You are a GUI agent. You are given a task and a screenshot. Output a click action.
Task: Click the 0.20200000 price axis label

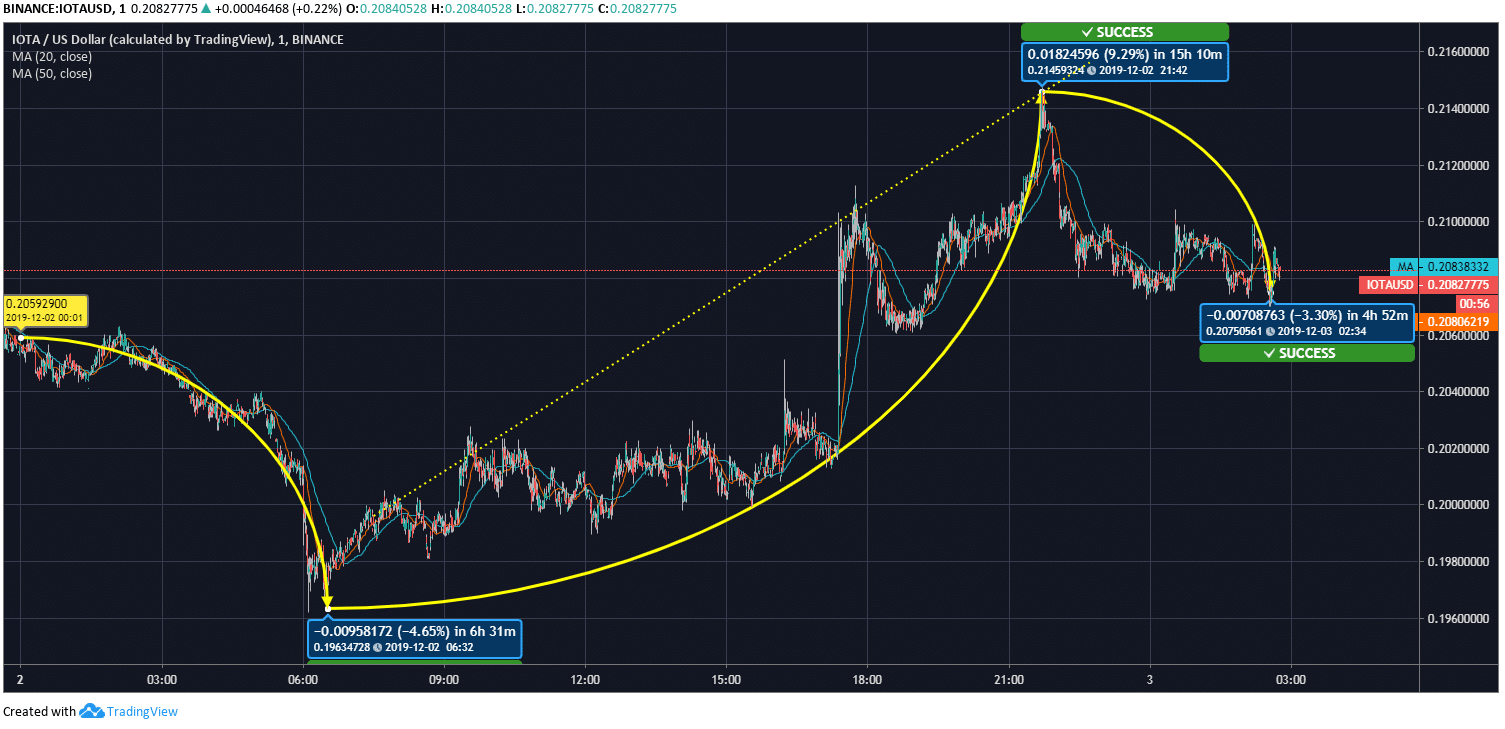click(1460, 448)
